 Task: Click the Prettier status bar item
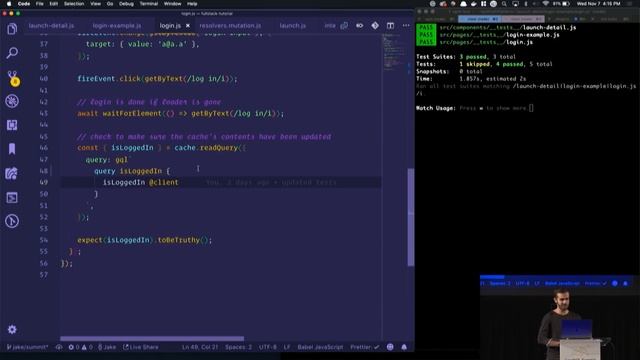364,347
